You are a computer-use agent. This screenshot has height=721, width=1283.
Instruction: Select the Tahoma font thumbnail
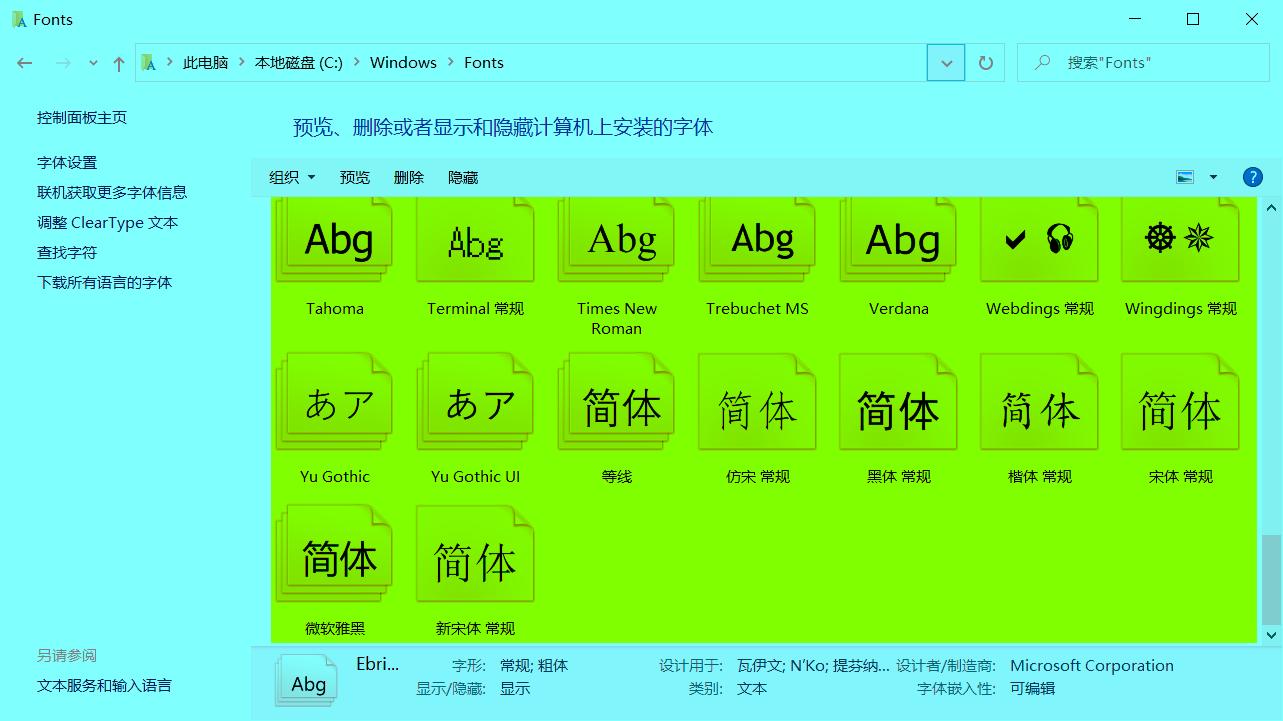334,239
